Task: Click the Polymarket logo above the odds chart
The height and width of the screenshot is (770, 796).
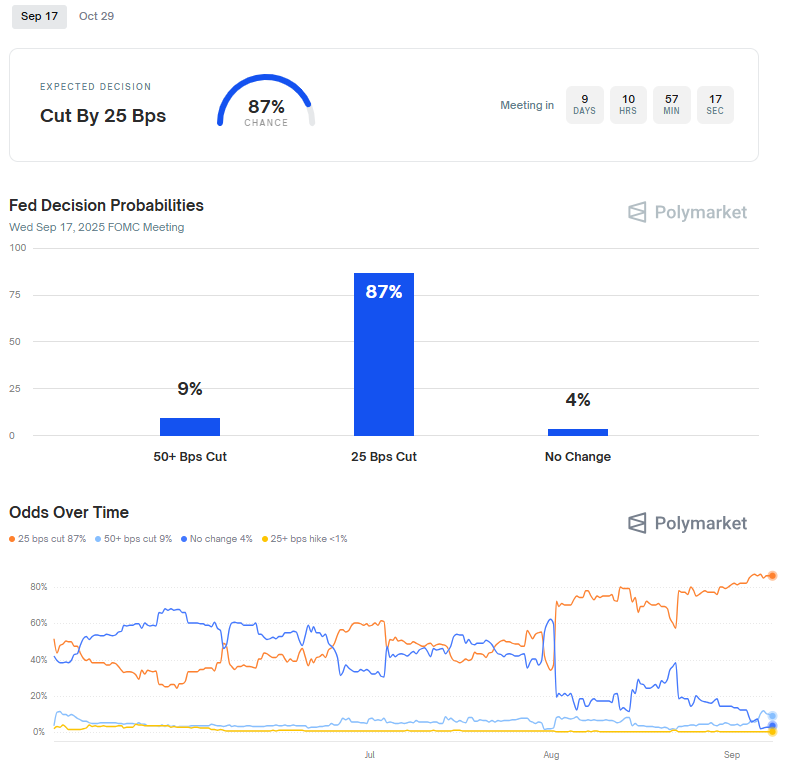Action: (687, 523)
